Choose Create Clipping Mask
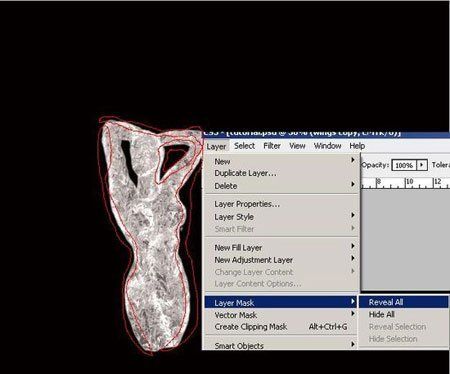450x374 pixels. tap(281, 327)
